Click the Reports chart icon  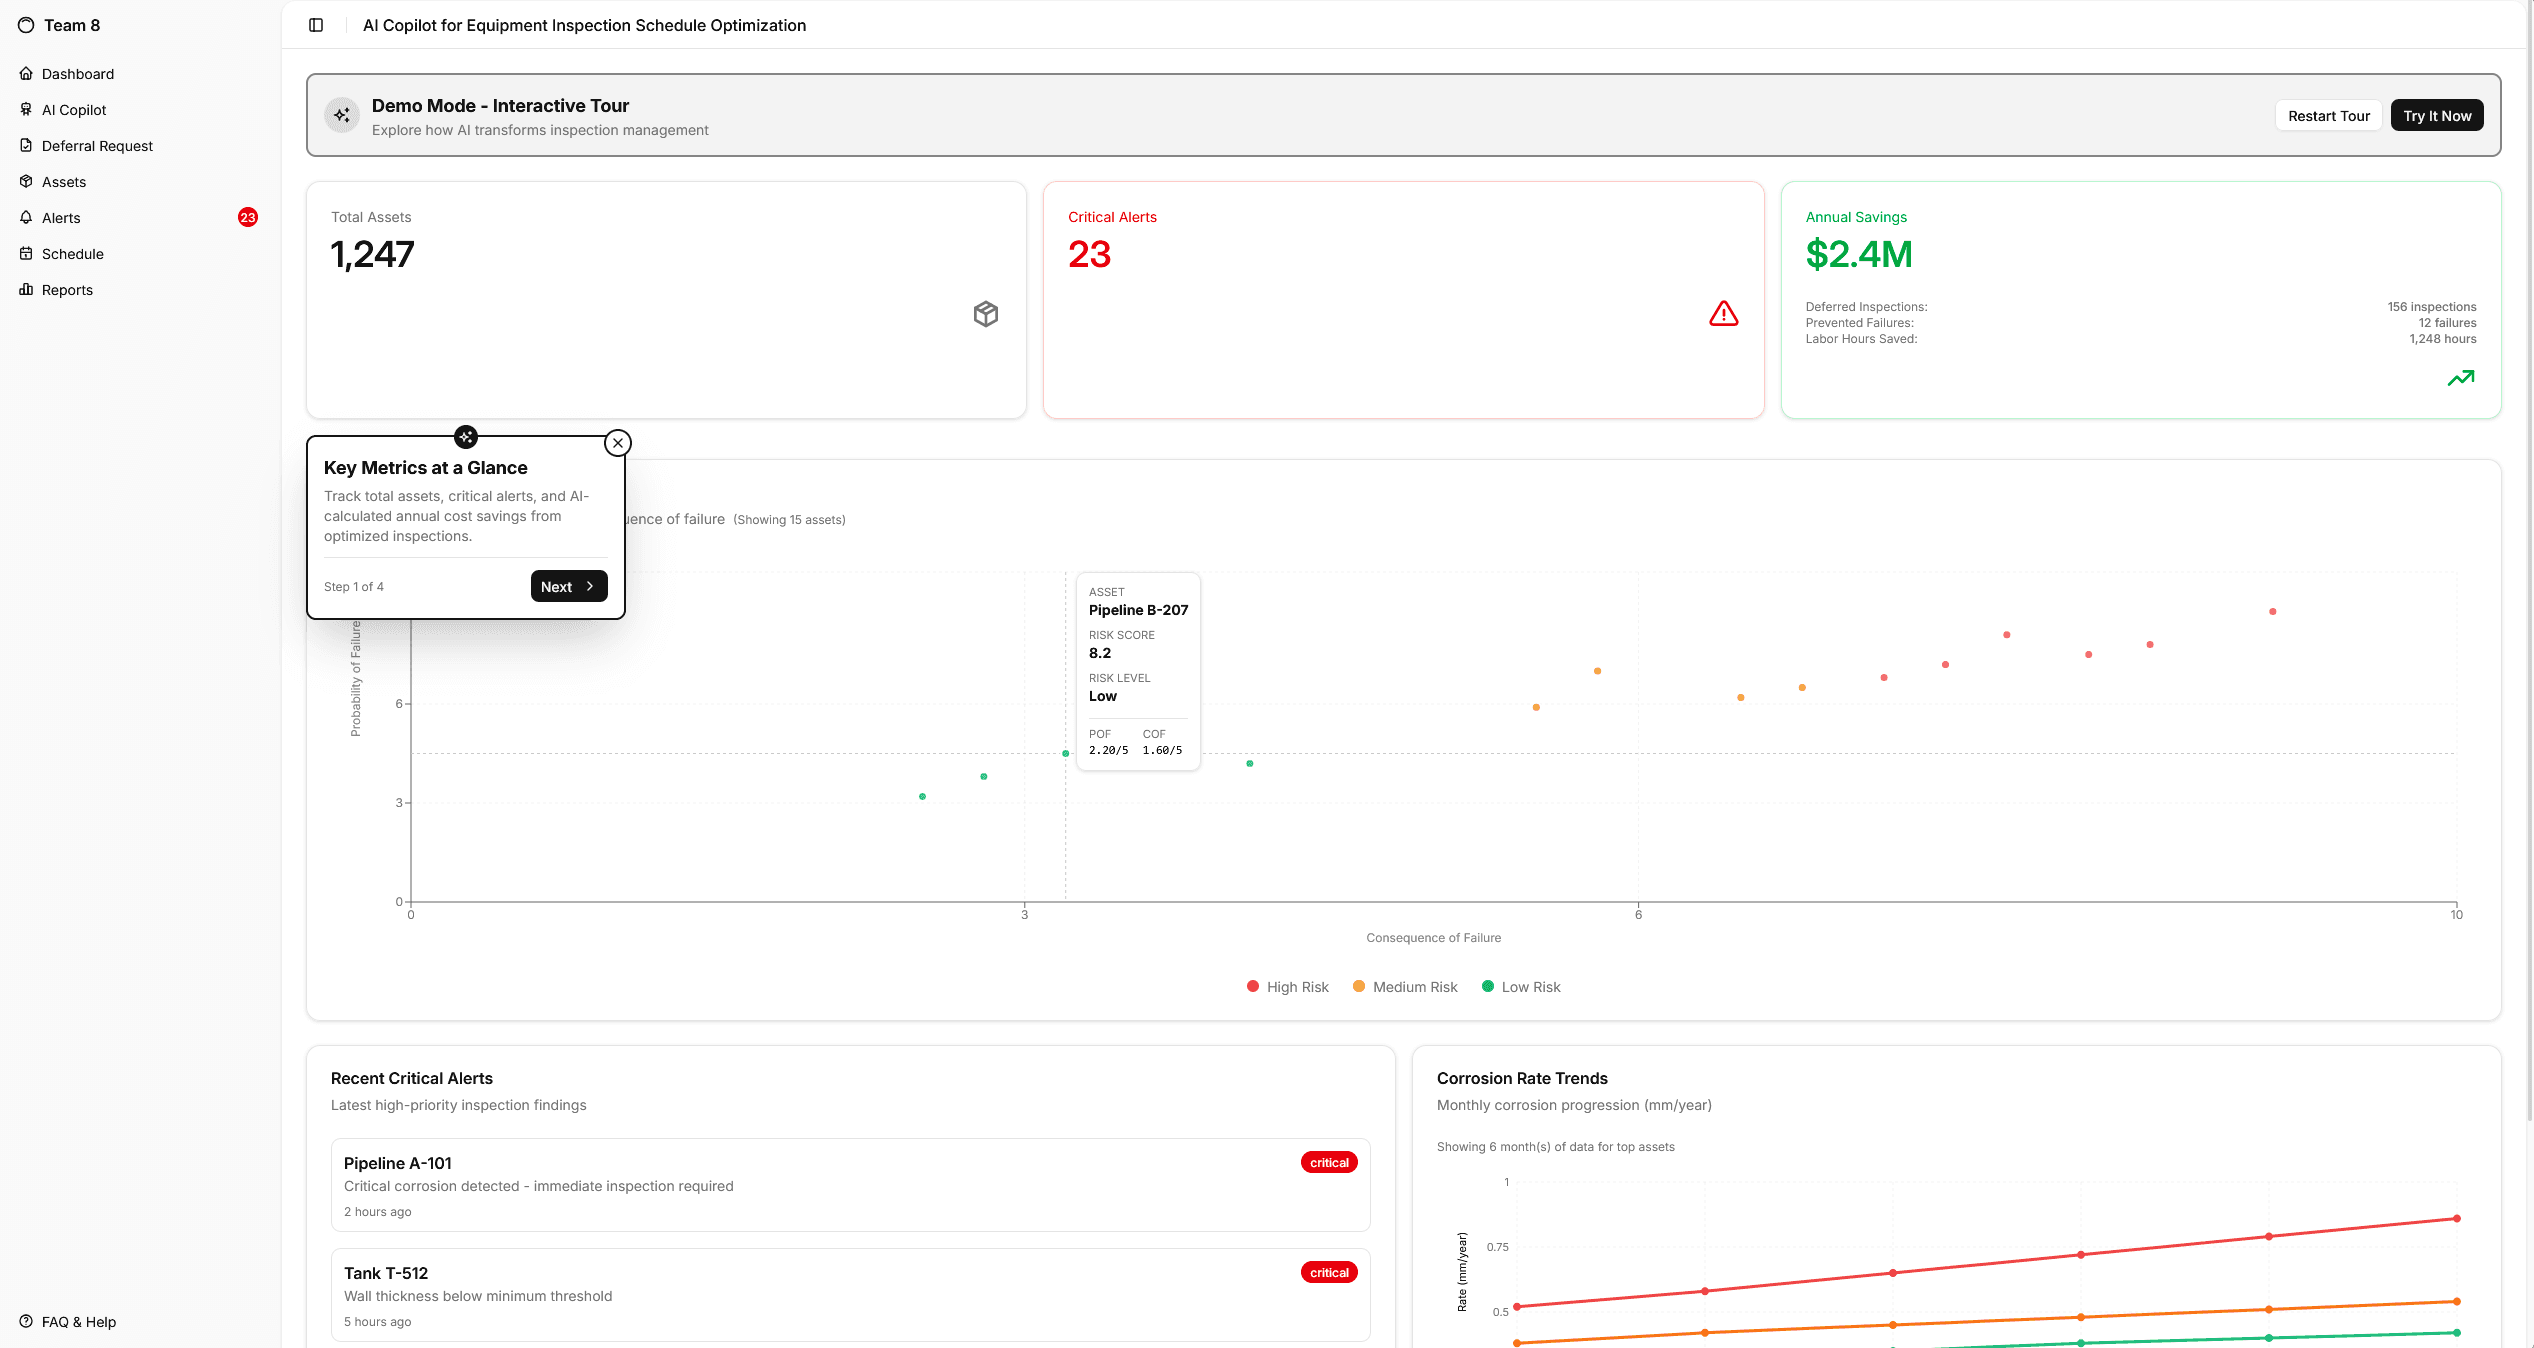[26, 289]
